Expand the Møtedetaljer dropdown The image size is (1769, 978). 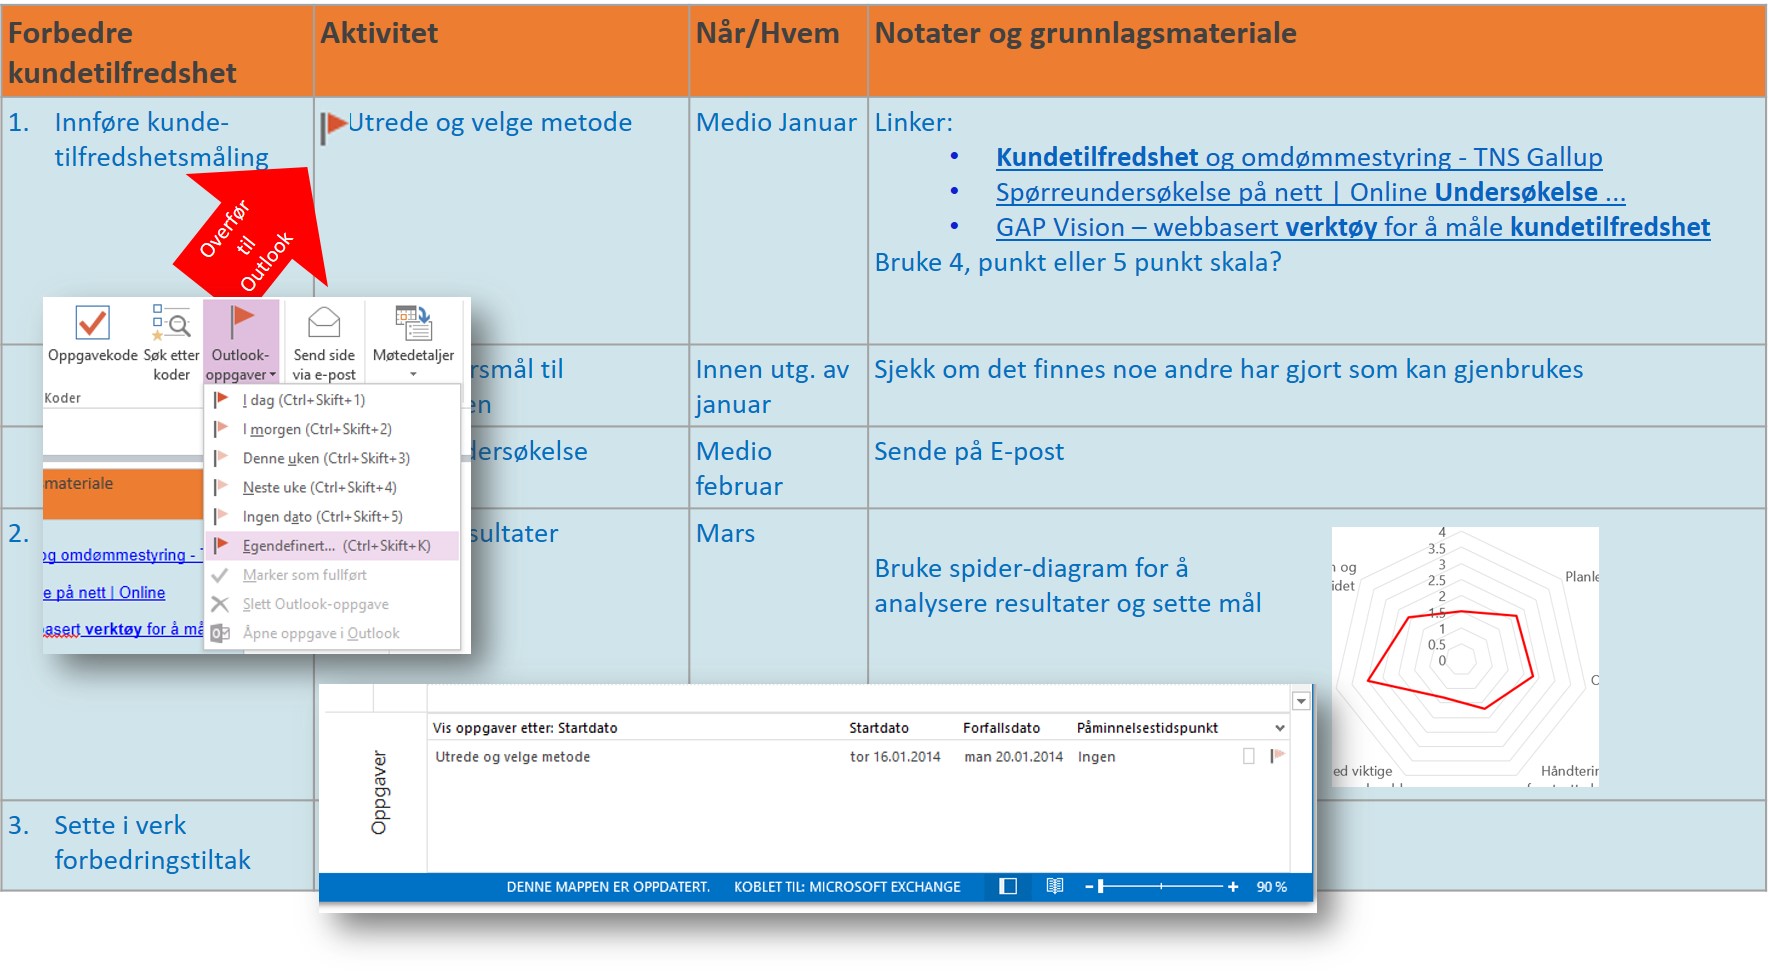click(x=413, y=374)
